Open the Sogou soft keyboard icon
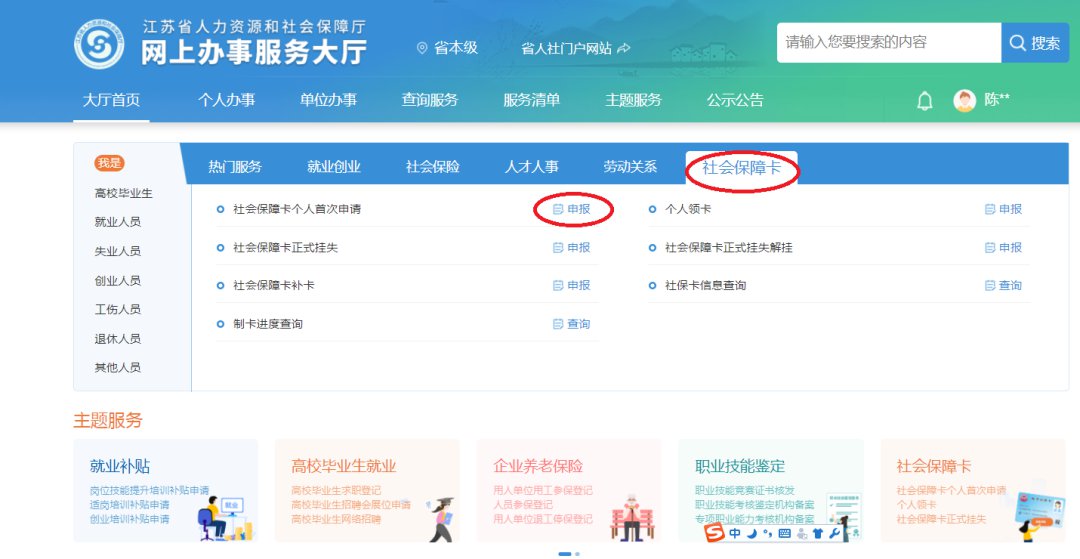Viewport: 1080px width, 559px height. [784, 533]
